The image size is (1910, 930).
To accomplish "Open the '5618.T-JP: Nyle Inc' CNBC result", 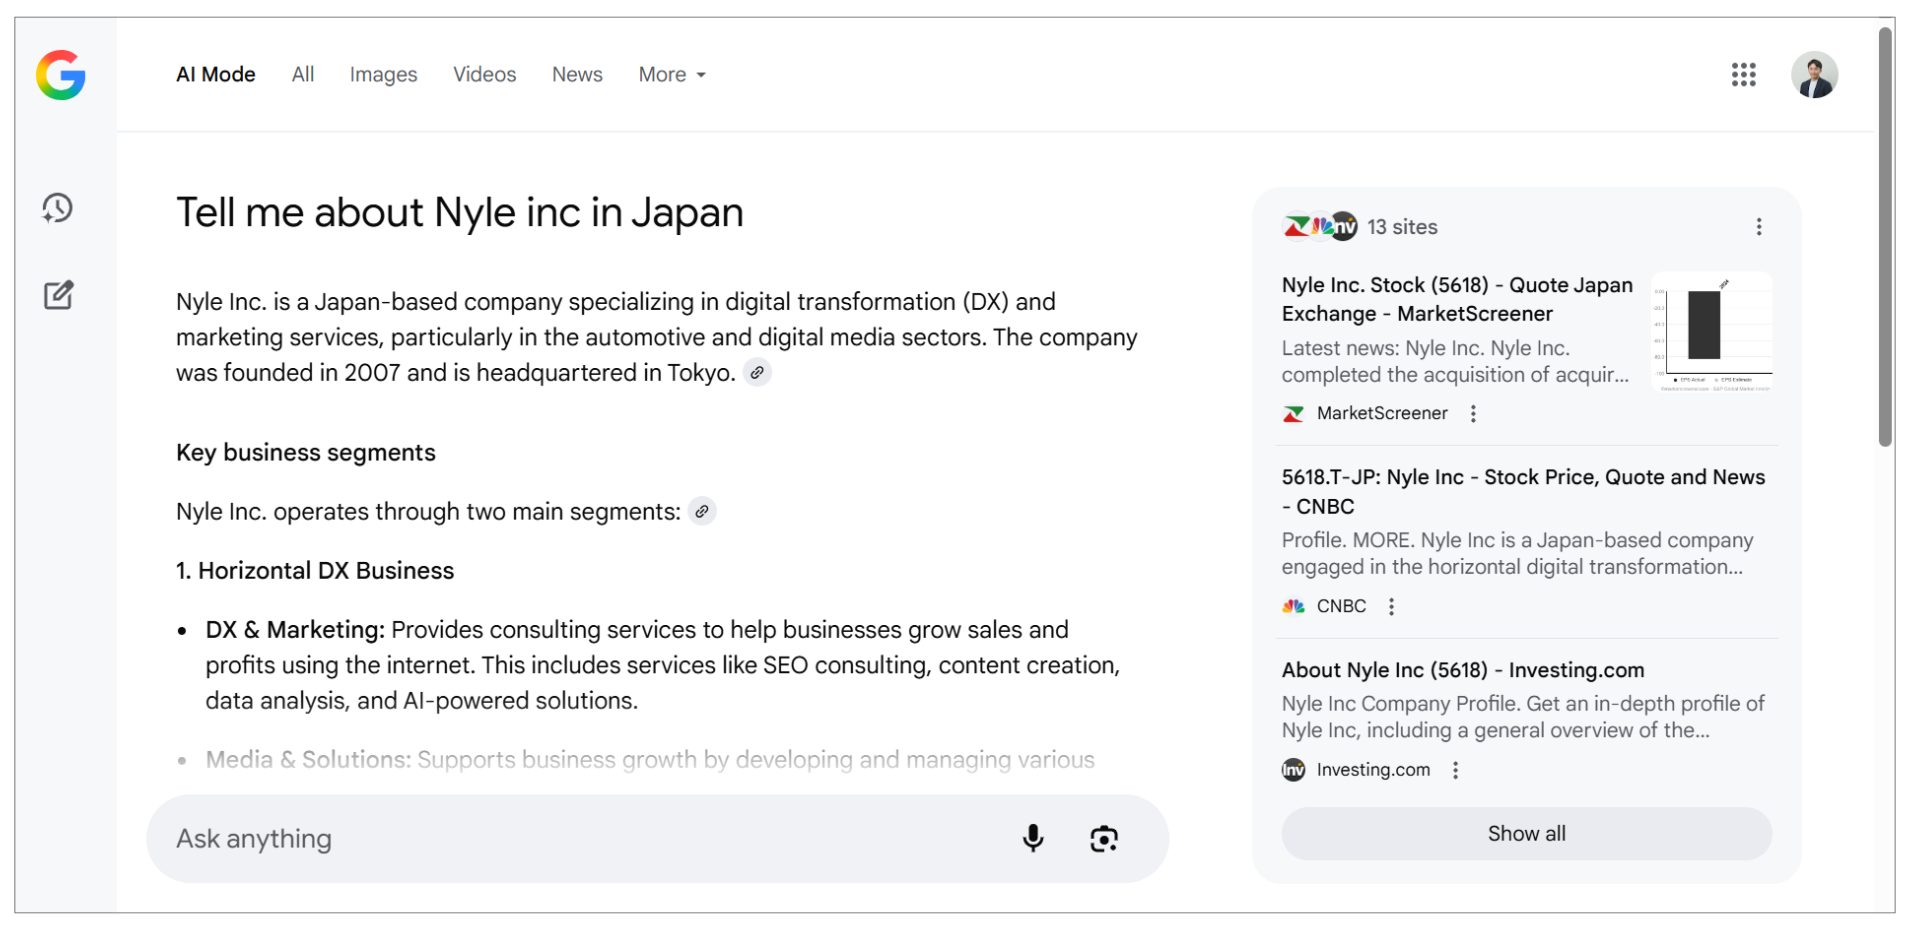I will tap(1523, 491).
